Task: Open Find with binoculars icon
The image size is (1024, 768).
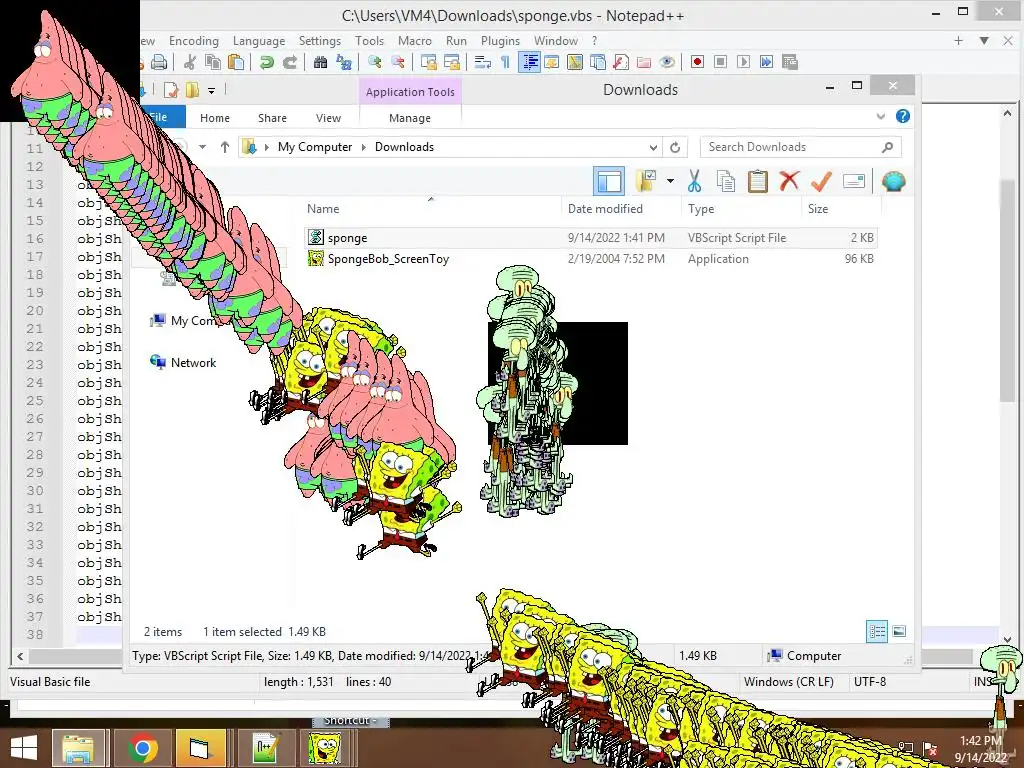Action: [x=320, y=62]
